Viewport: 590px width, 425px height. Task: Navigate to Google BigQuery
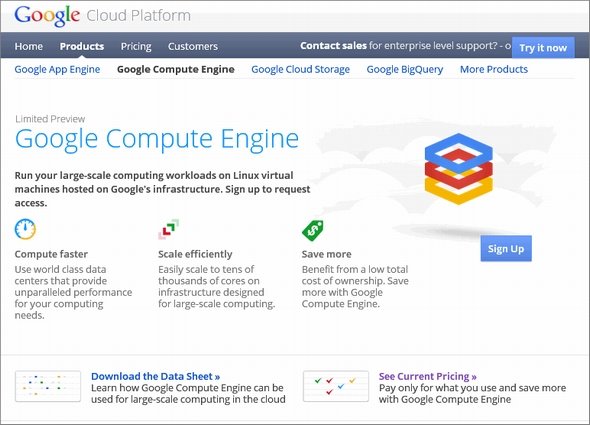(x=405, y=69)
